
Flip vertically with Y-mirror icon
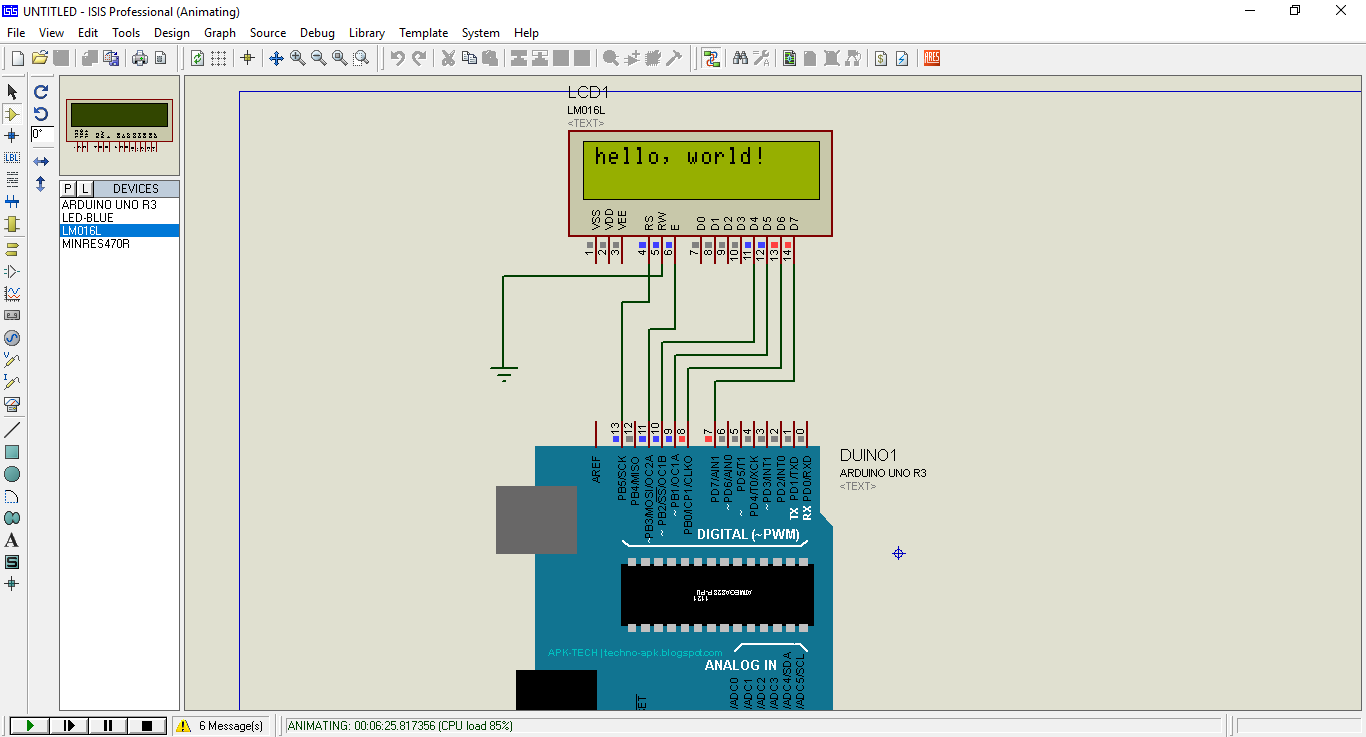[41, 184]
